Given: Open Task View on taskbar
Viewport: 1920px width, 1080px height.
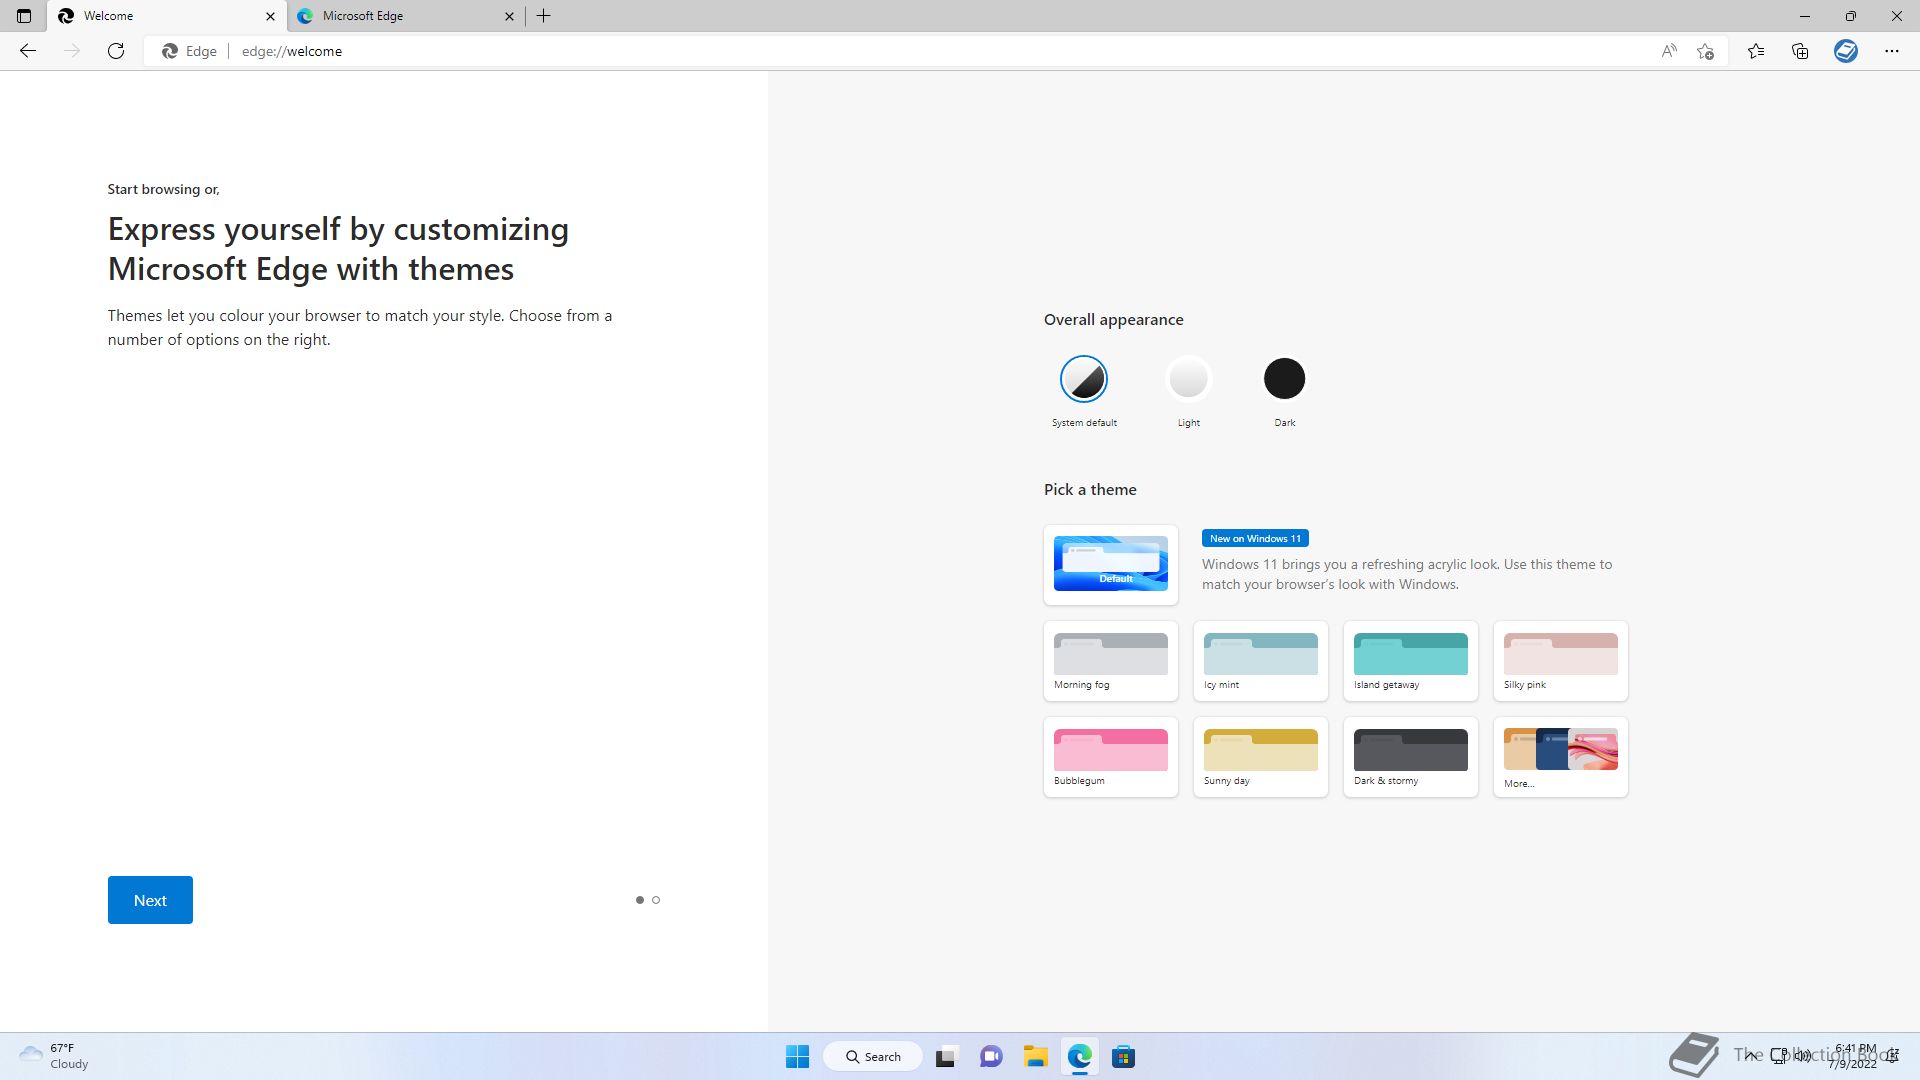Looking at the screenshot, I should pos(946,1057).
